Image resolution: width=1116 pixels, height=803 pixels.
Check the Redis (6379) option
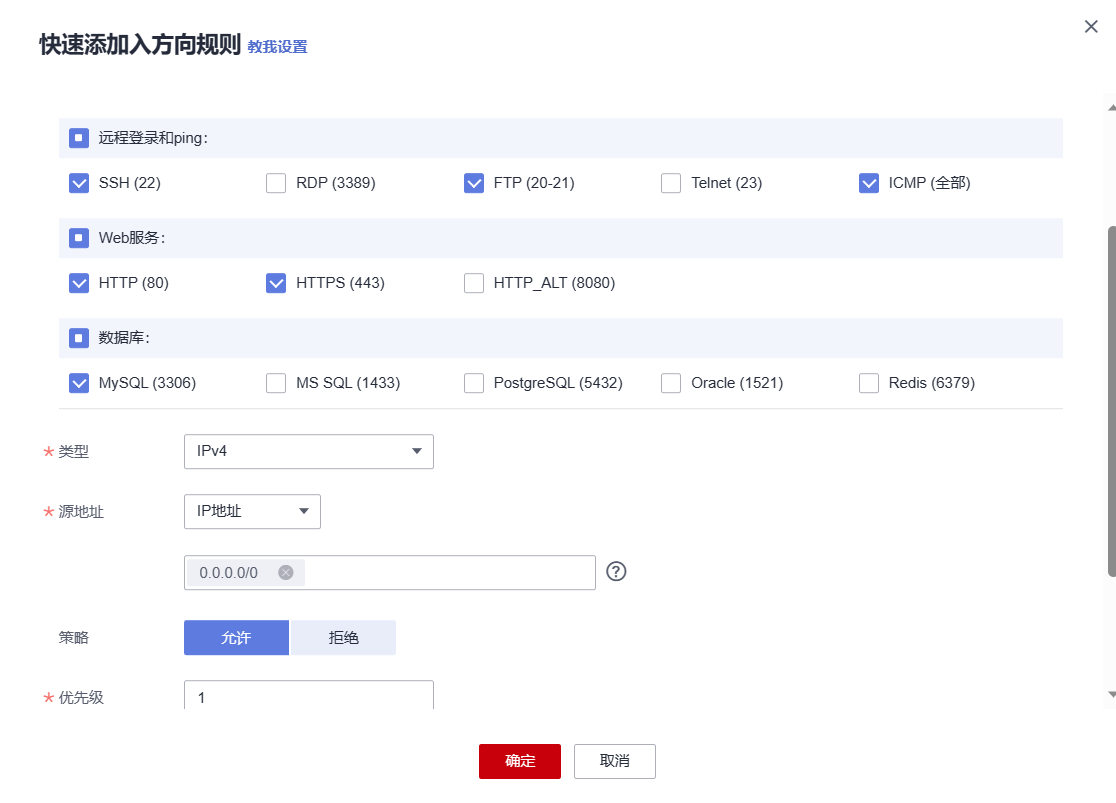click(x=869, y=383)
